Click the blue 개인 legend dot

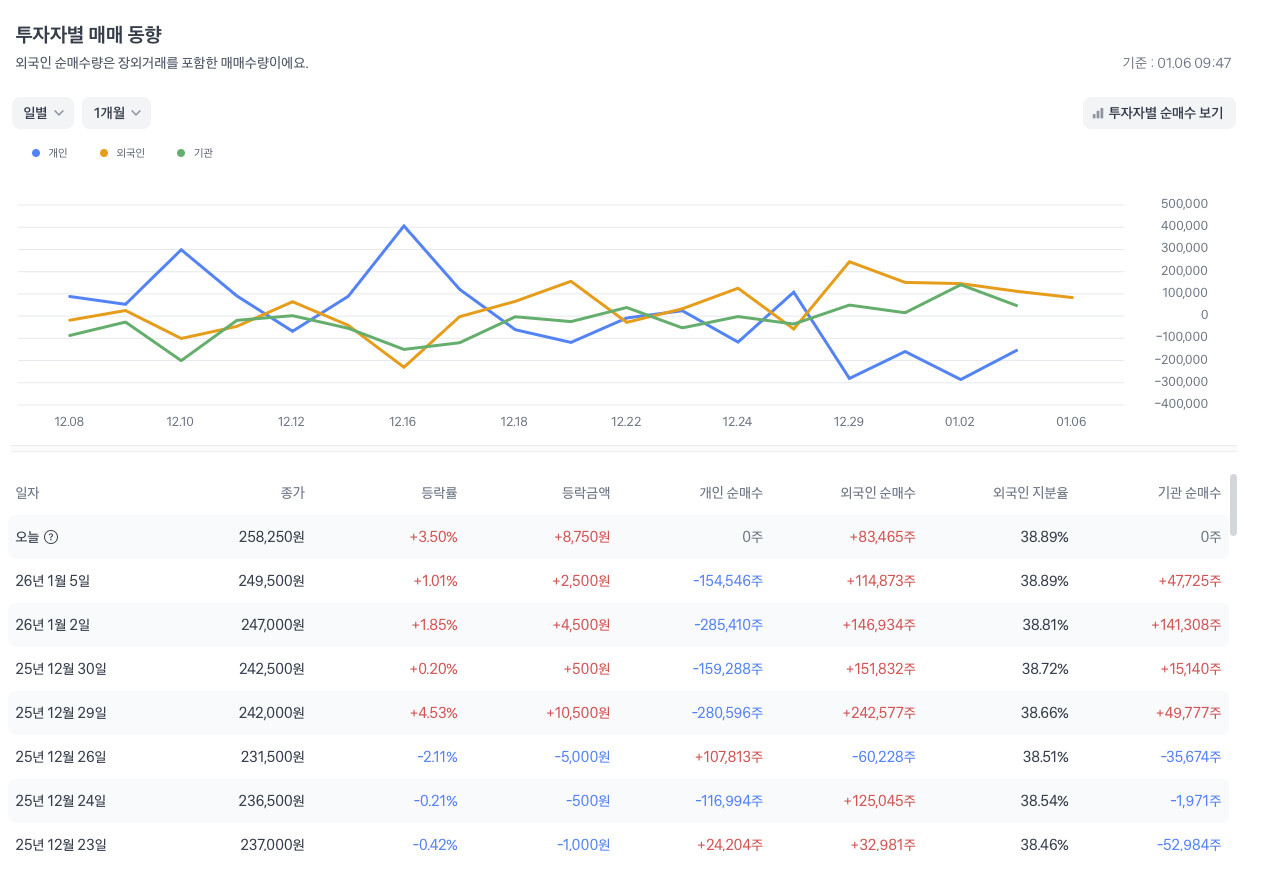37,153
